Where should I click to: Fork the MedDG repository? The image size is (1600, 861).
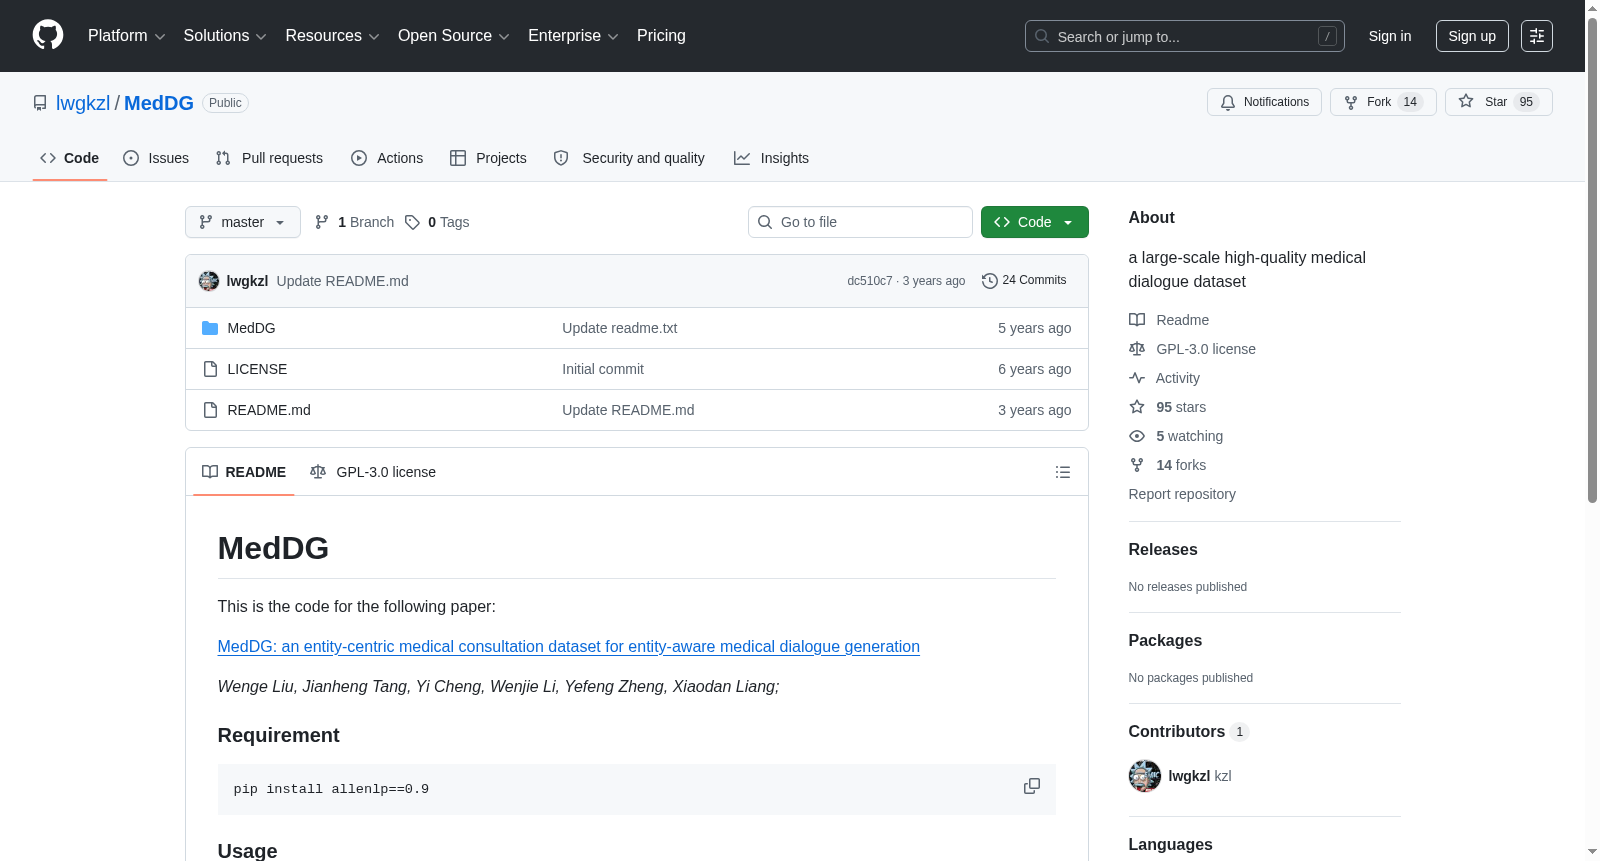pyautogui.click(x=1383, y=102)
